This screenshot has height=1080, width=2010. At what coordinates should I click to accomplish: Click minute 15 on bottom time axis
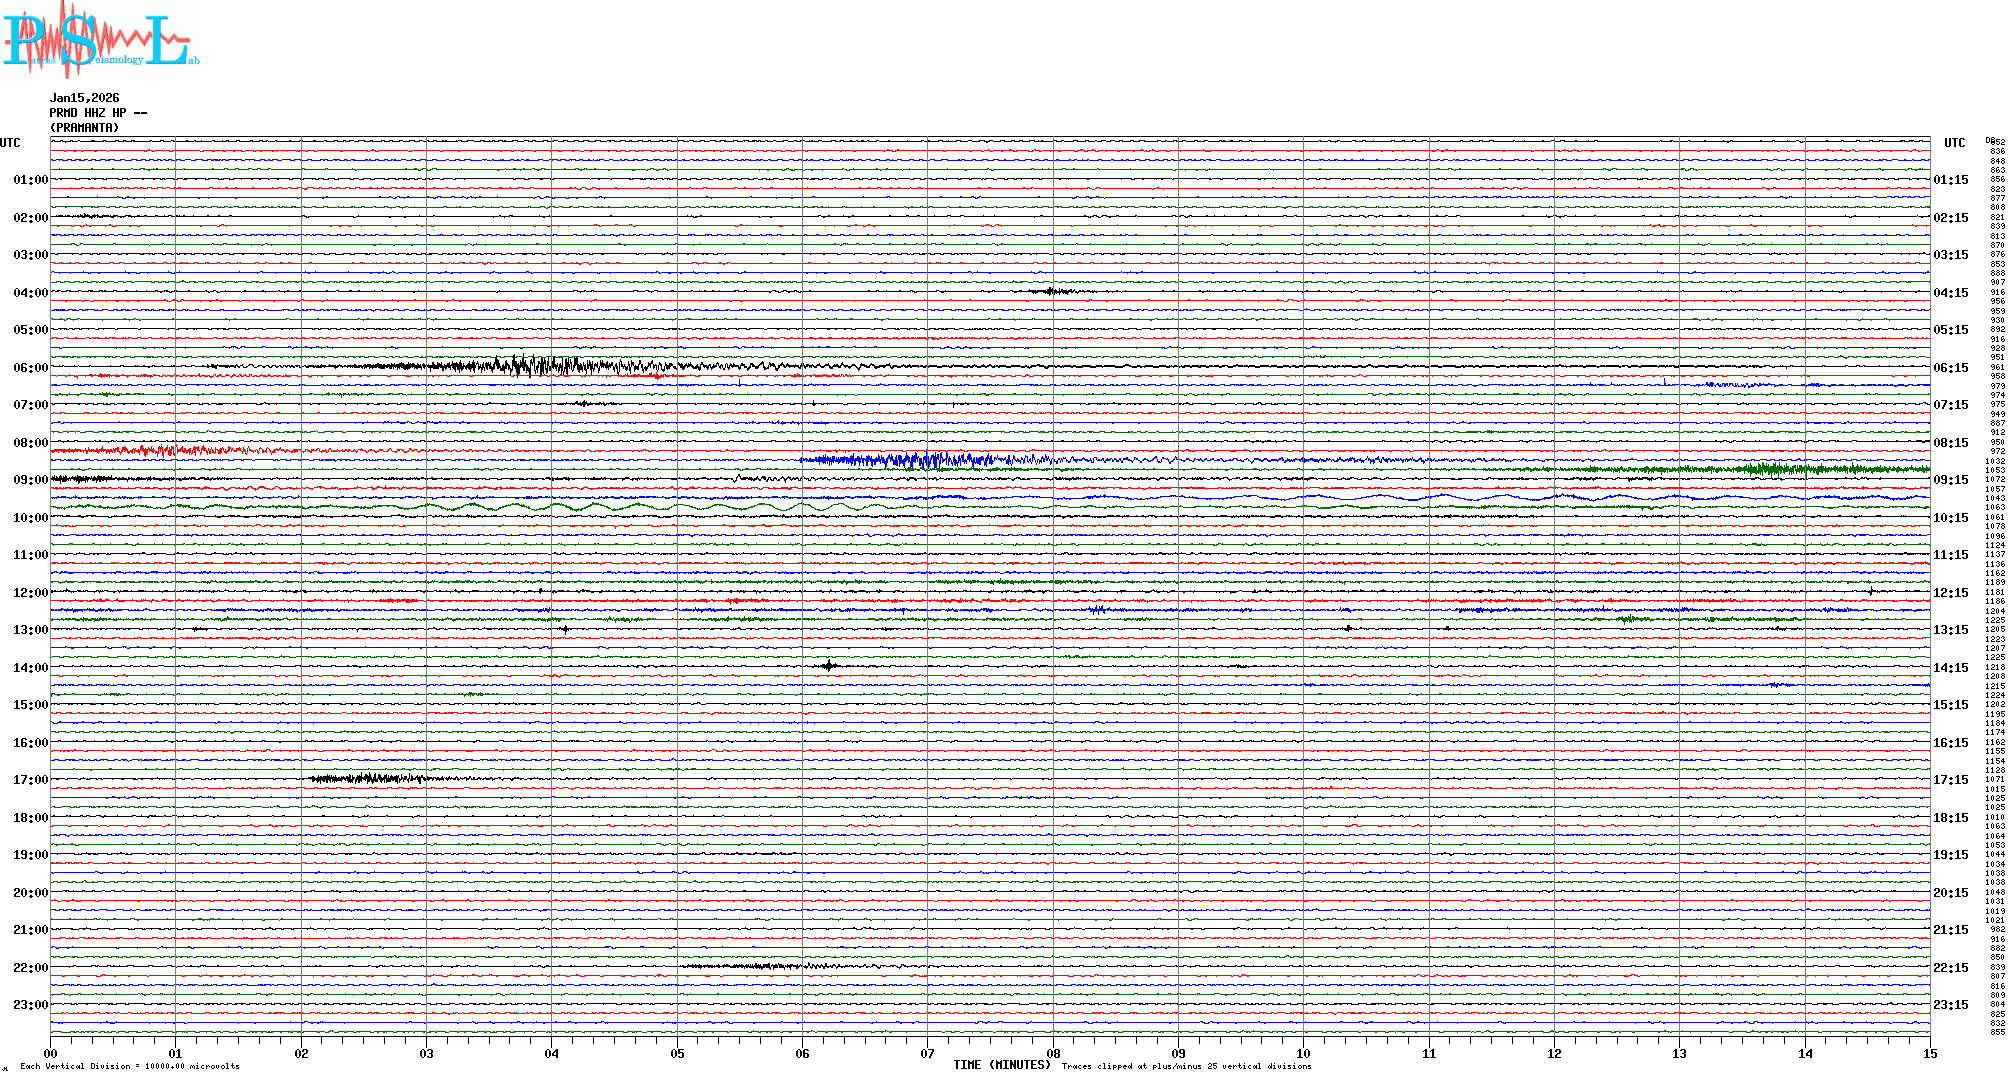[x=1929, y=1053]
